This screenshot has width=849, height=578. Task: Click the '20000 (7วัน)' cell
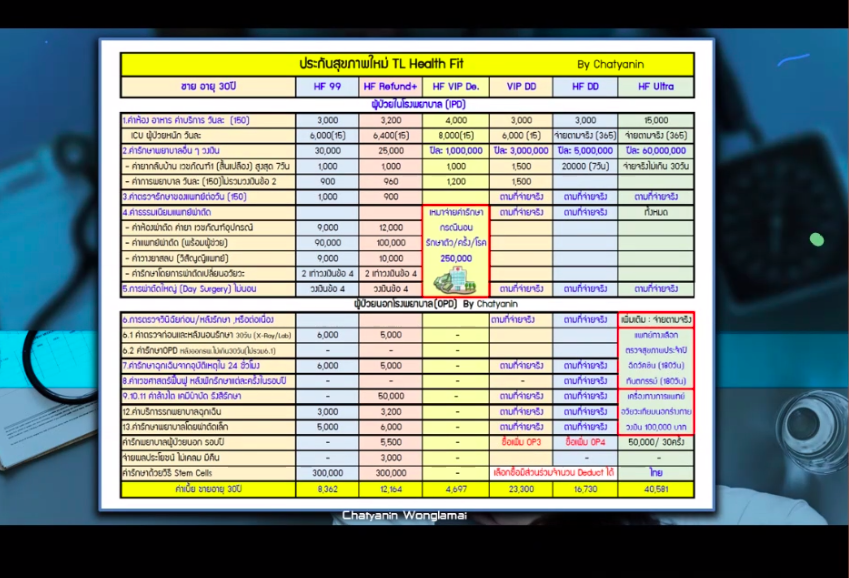pyautogui.click(x=585, y=166)
